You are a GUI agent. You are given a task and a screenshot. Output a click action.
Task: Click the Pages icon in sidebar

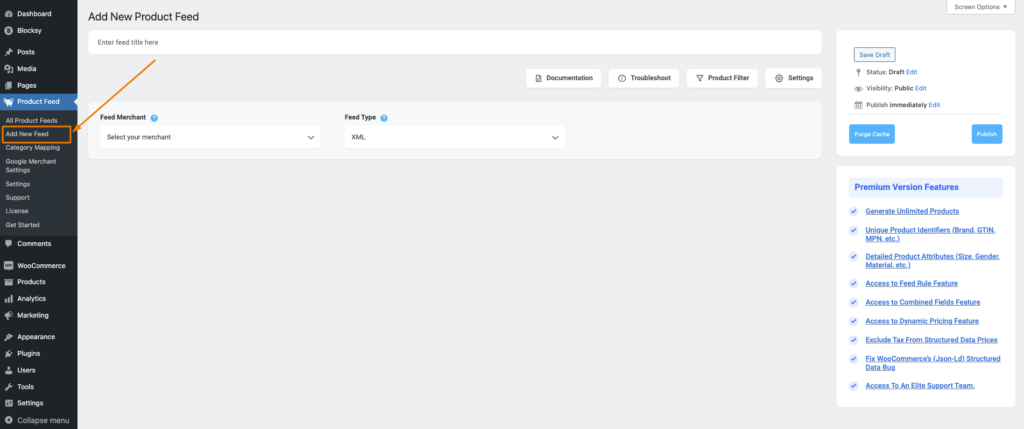coord(8,86)
